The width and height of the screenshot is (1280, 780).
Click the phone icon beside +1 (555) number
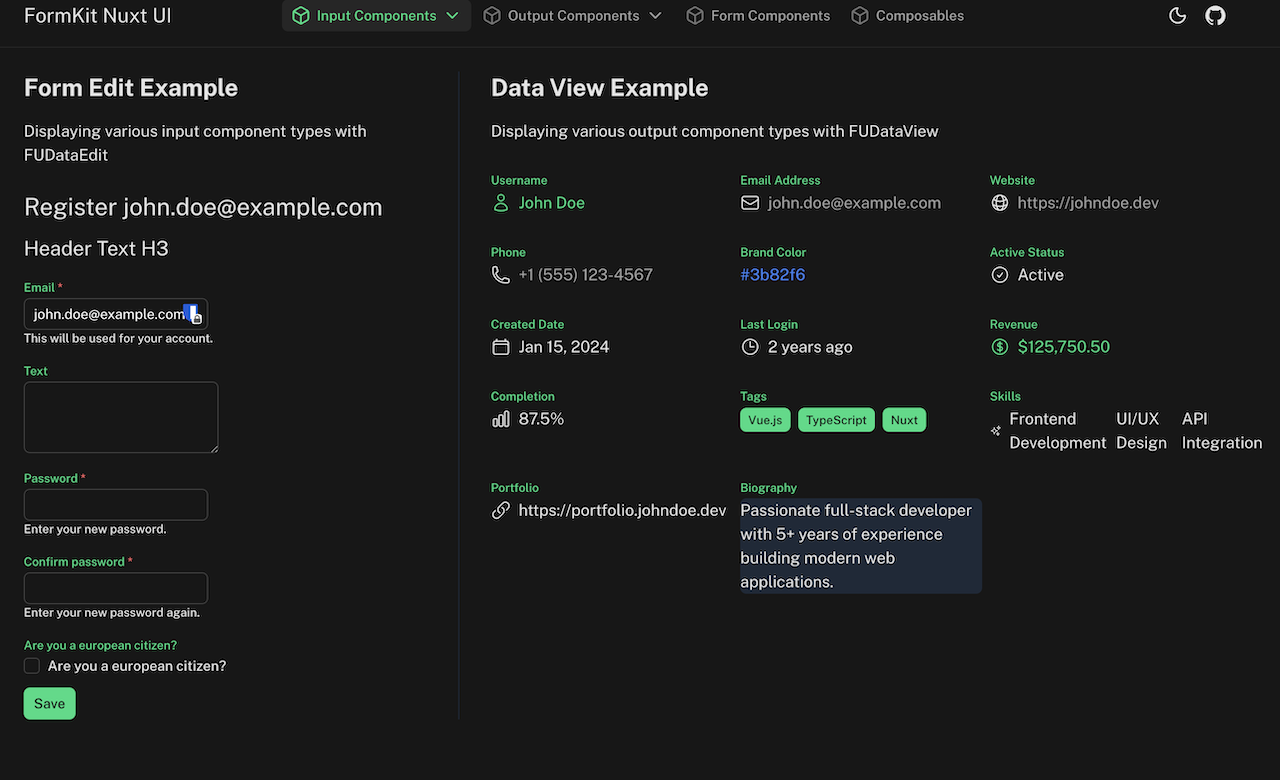[501, 275]
